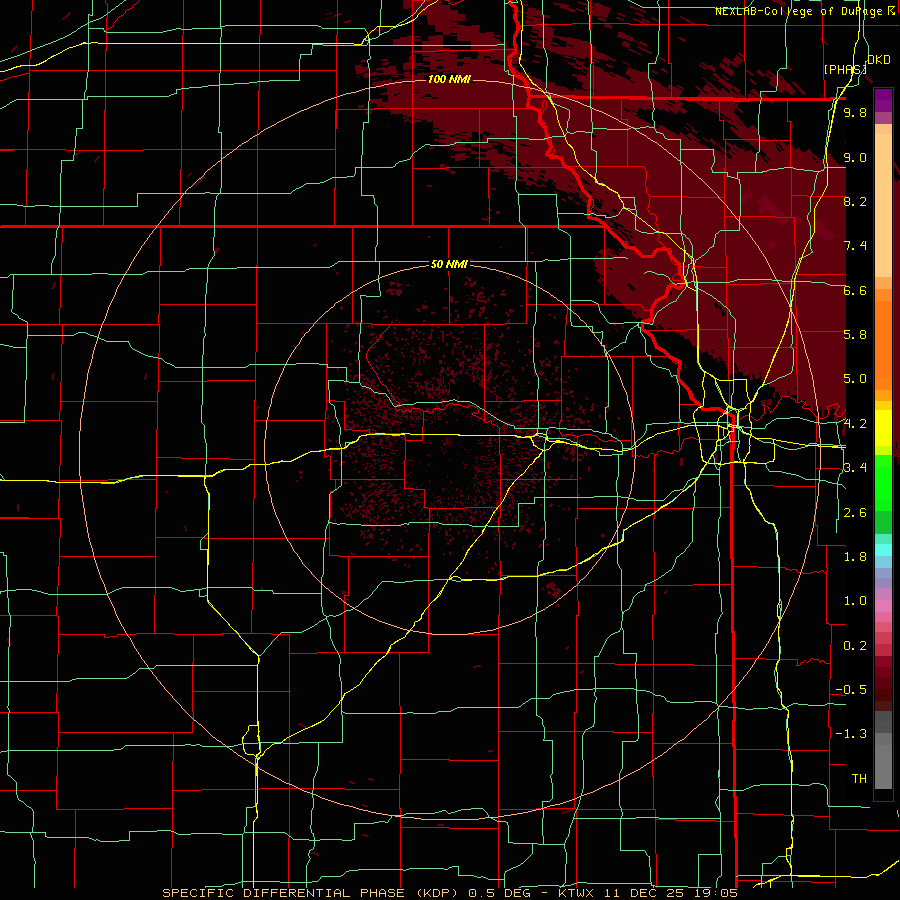Click the 50 NMI range ring label
Viewport: 900px width, 900px height.
[x=449, y=264]
